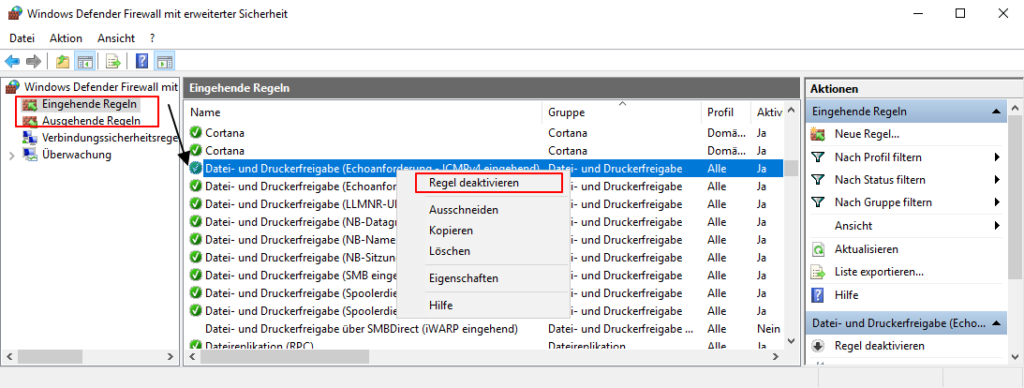Sort rules by the Name column header

[x=363, y=112]
